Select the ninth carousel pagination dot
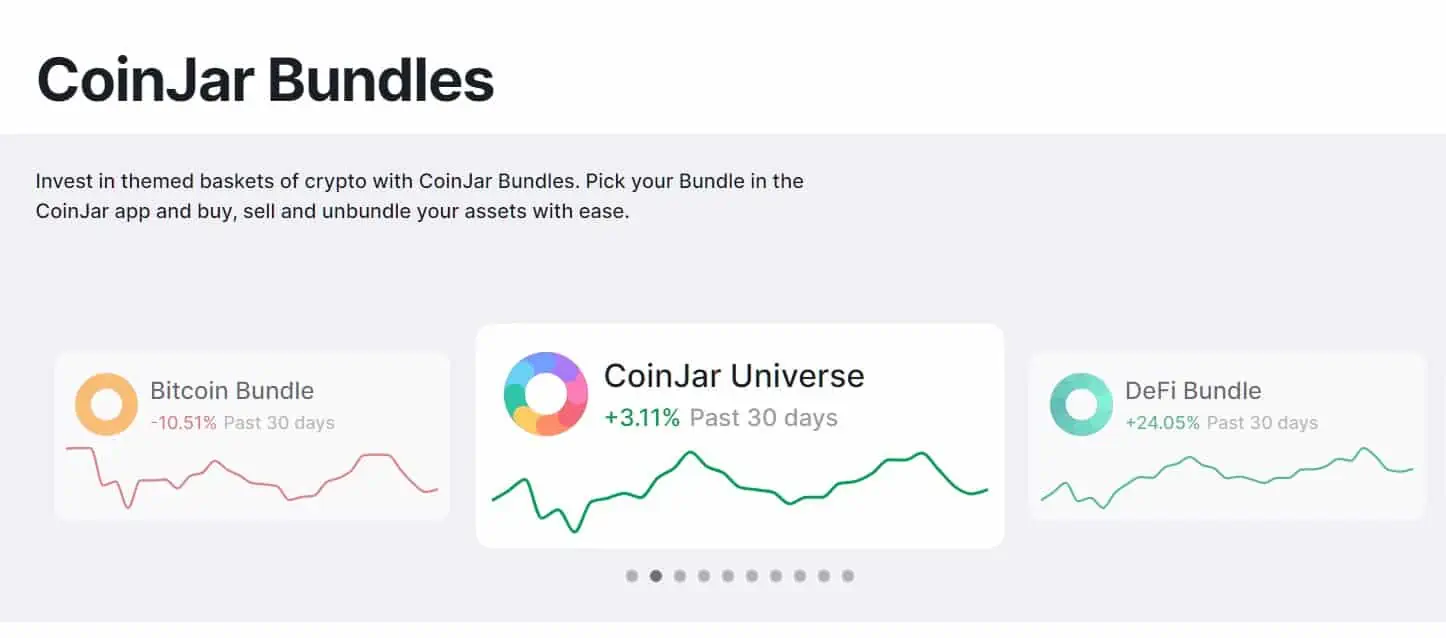This screenshot has height=638, width=1446. [824, 576]
